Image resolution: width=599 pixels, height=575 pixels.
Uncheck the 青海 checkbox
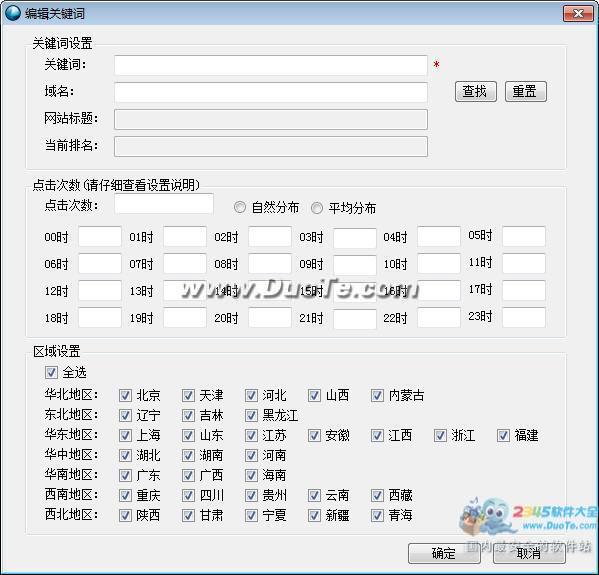pyautogui.click(x=377, y=515)
